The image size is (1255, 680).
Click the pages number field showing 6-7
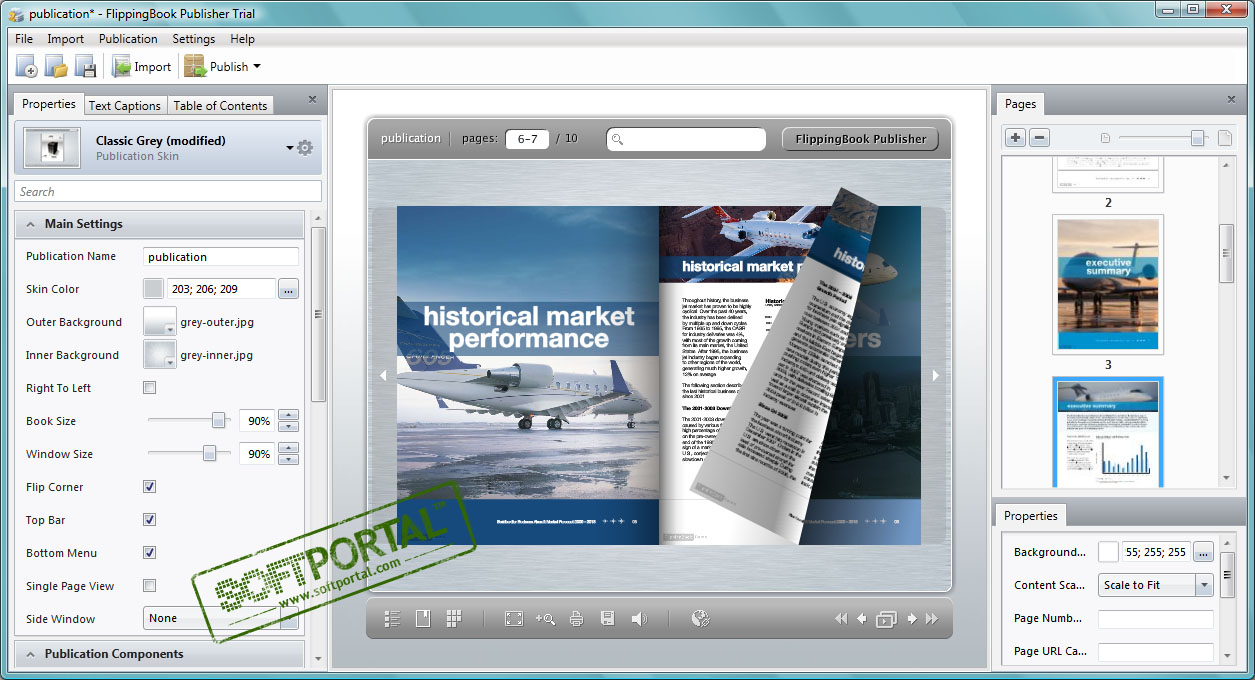[527, 139]
